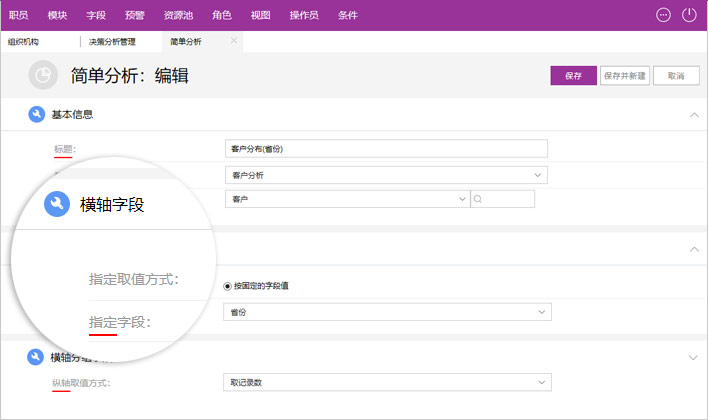This screenshot has height=420, width=708.
Task: Collapse the 基本信息 section
Action: click(x=694, y=115)
